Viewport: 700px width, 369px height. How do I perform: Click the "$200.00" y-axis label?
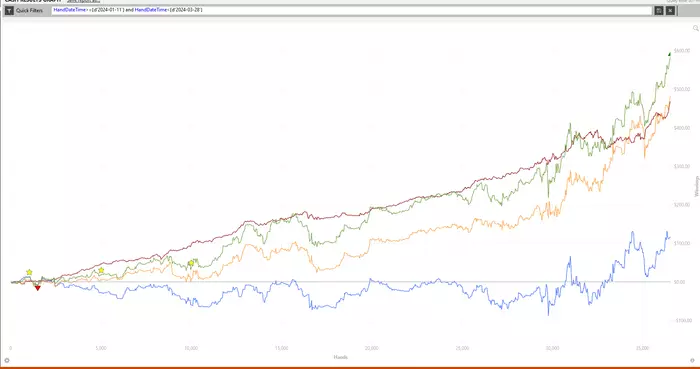[682, 205]
